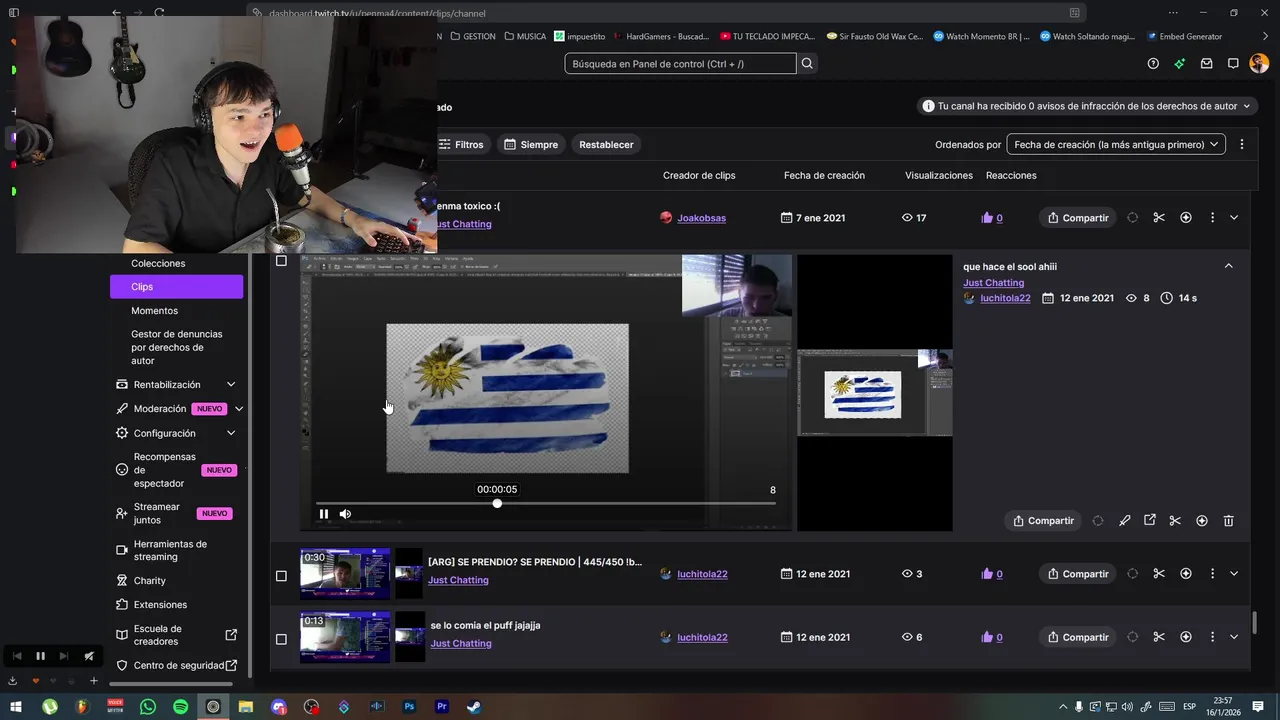Open Extensiones in sidebar
This screenshot has width=1280, height=720.
[x=160, y=605]
